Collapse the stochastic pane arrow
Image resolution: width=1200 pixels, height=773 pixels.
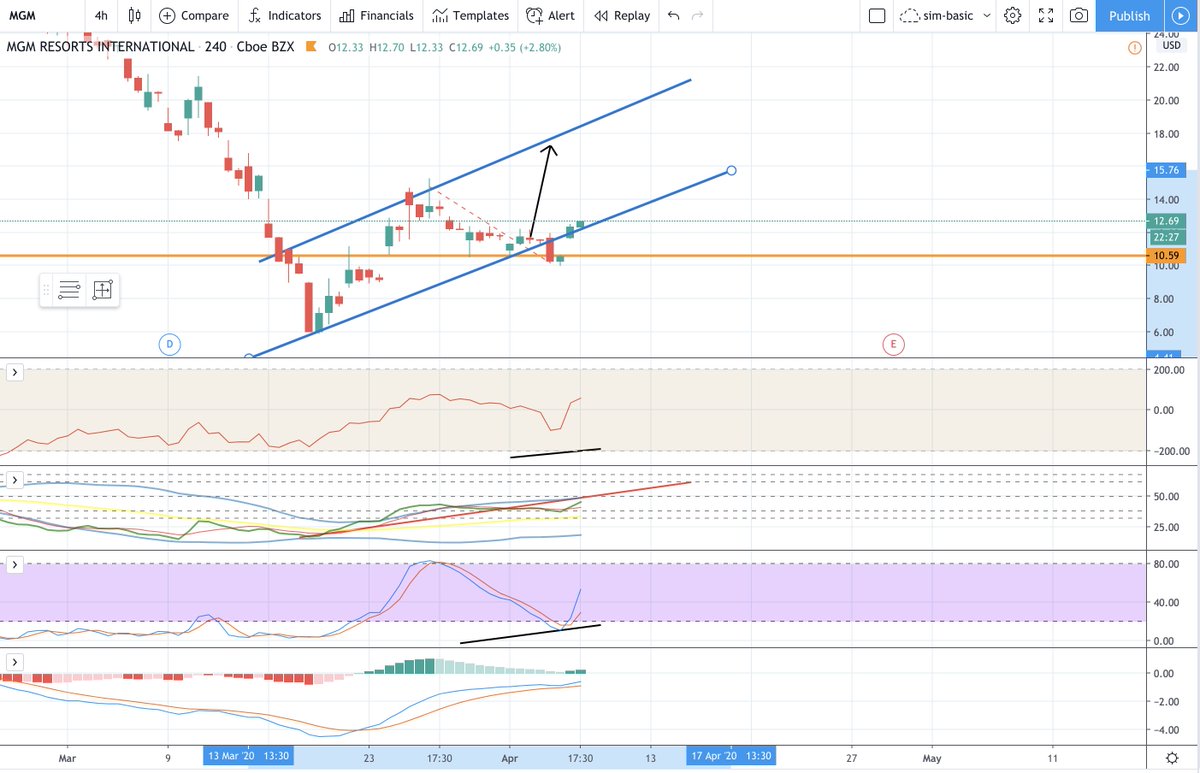click(15, 565)
